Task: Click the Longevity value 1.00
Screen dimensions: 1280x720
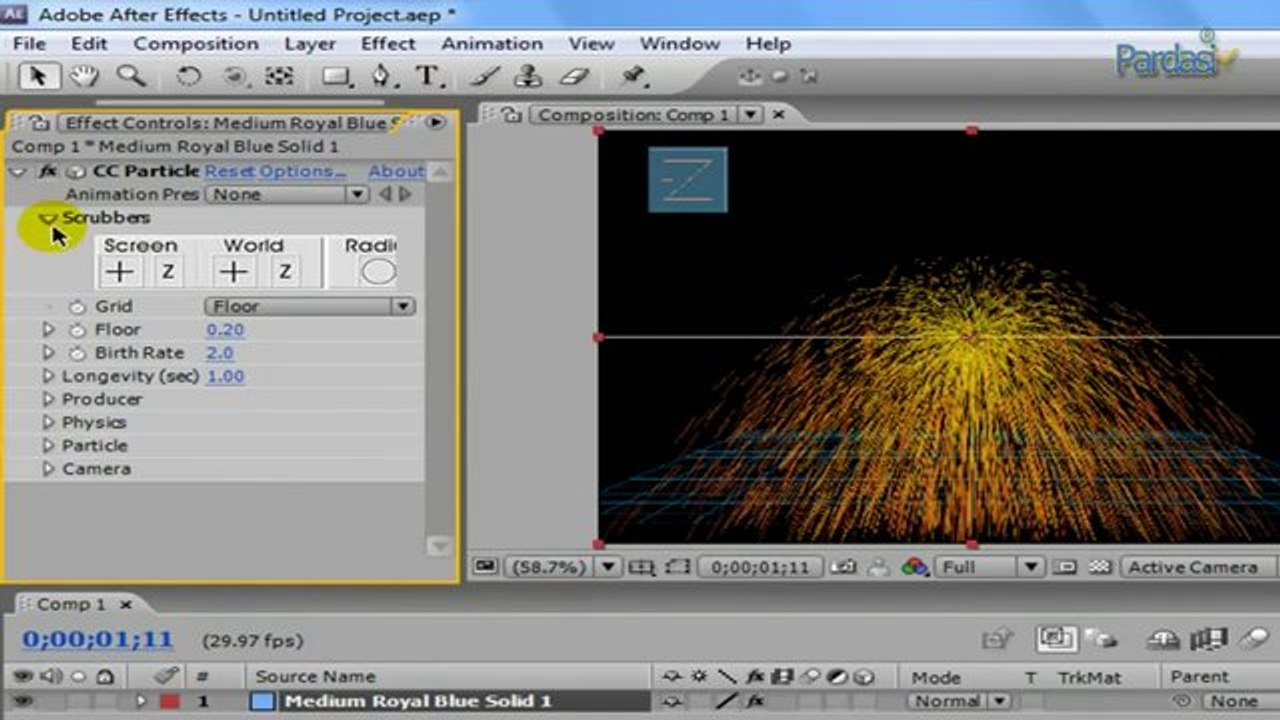Action: tap(225, 376)
